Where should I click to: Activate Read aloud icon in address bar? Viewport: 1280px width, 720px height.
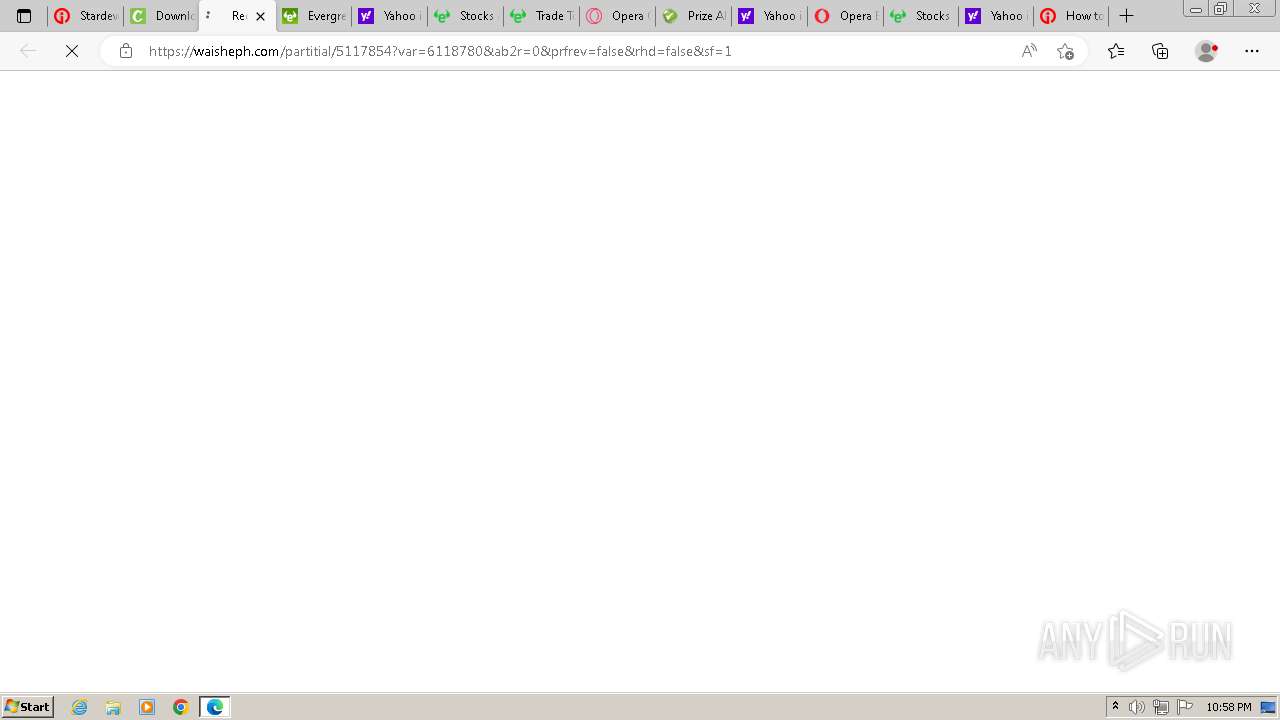point(1029,51)
